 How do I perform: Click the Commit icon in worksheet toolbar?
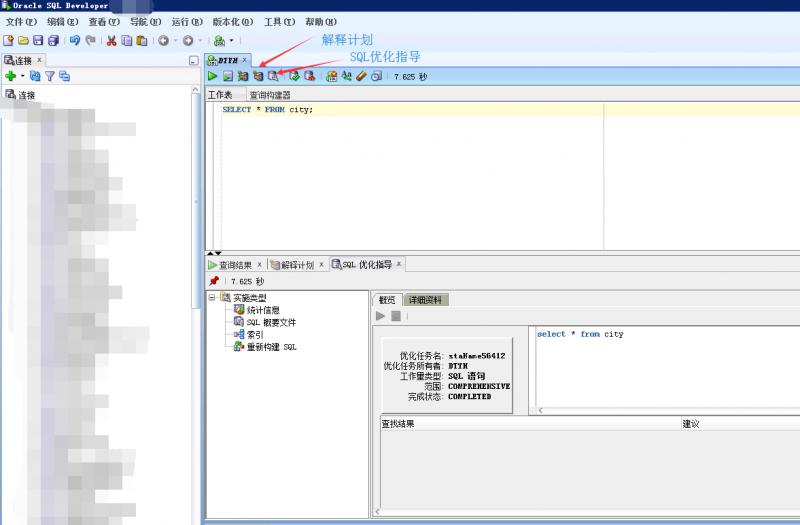(x=294, y=76)
